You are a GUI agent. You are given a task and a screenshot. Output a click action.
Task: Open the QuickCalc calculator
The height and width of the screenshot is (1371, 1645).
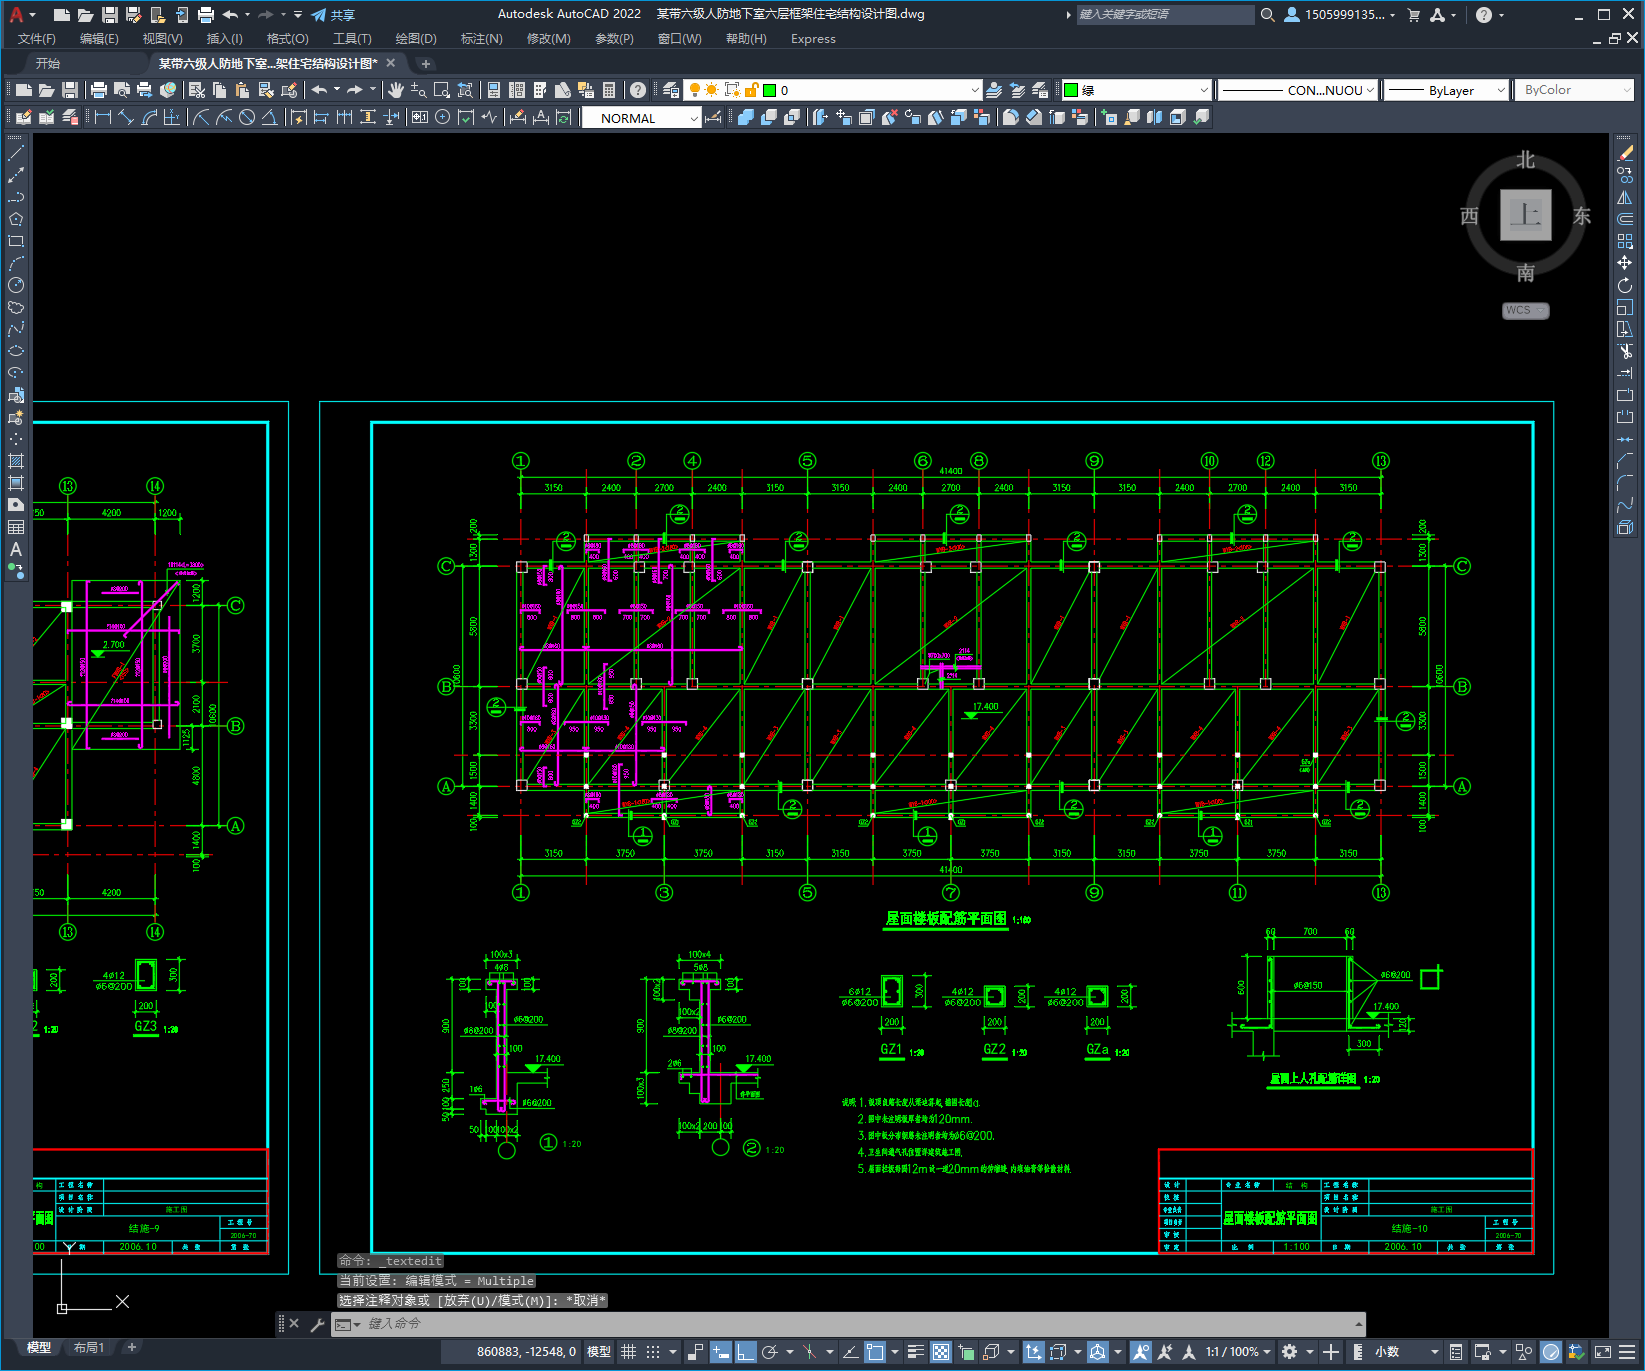click(x=609, y=90)
